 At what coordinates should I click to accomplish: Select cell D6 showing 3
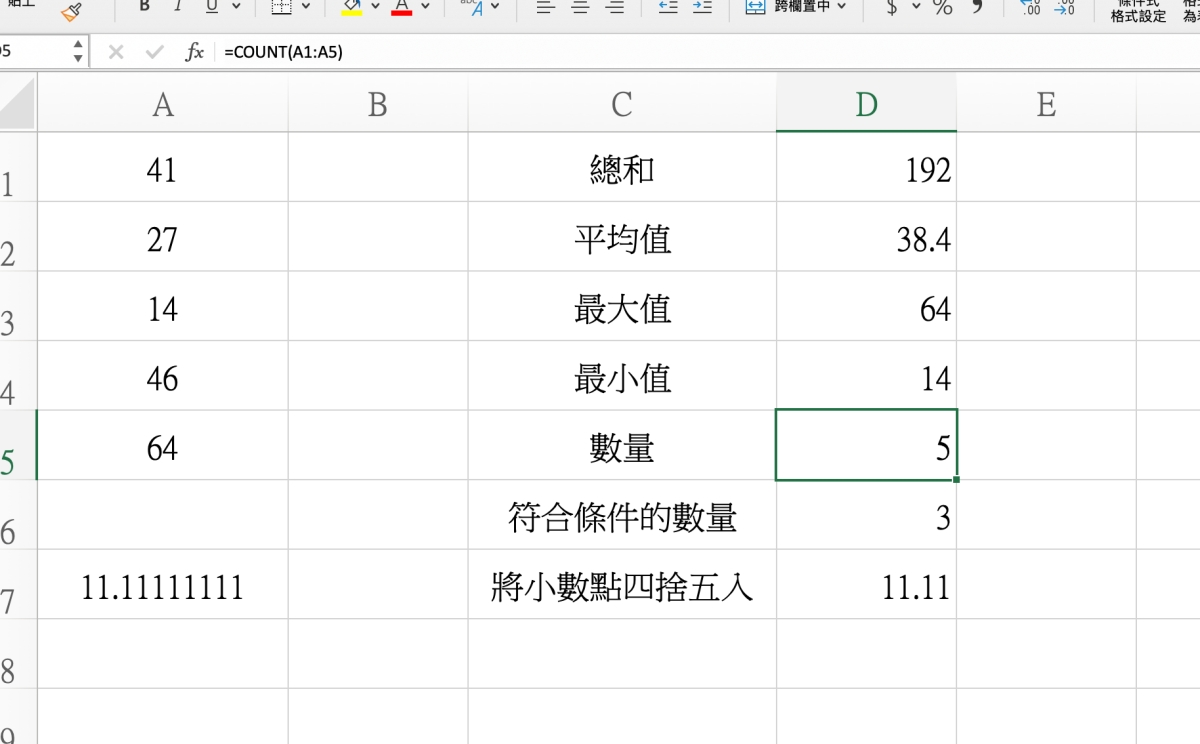point(866,515)
